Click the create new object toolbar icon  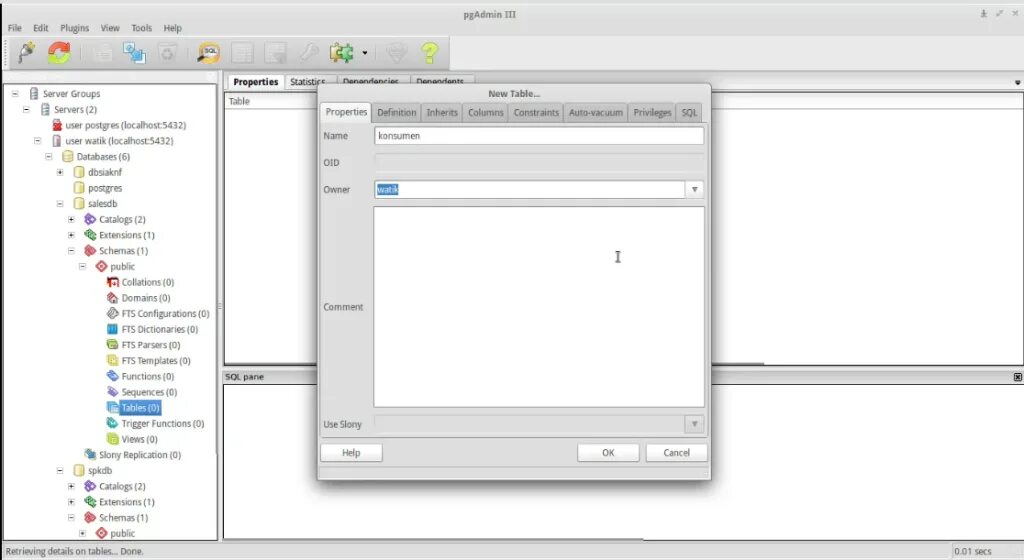click(x=135, y=53)
